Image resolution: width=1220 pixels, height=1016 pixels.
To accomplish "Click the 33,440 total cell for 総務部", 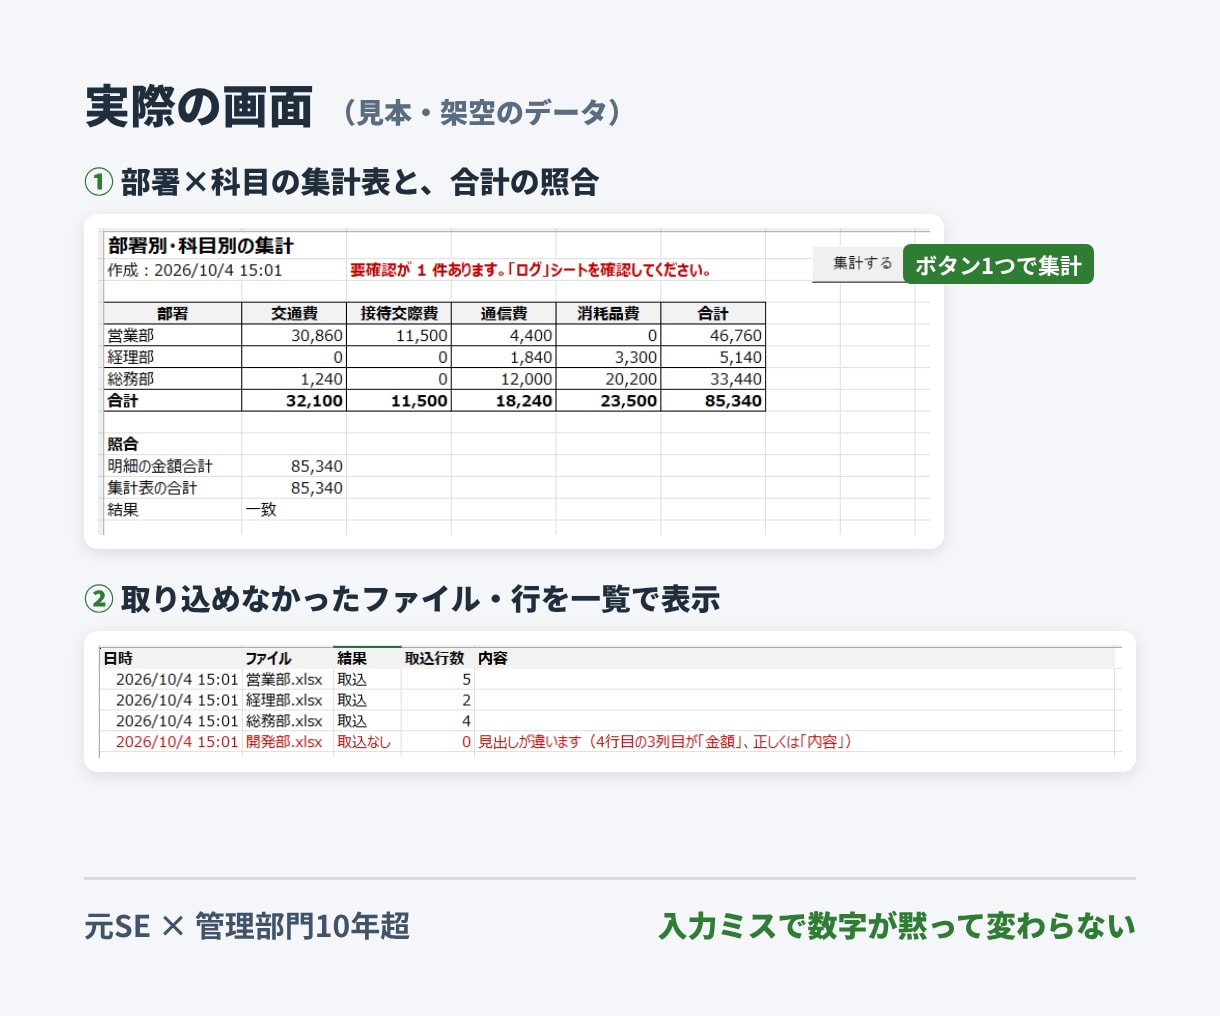I will pyautogui.click(x=713, y=379).
